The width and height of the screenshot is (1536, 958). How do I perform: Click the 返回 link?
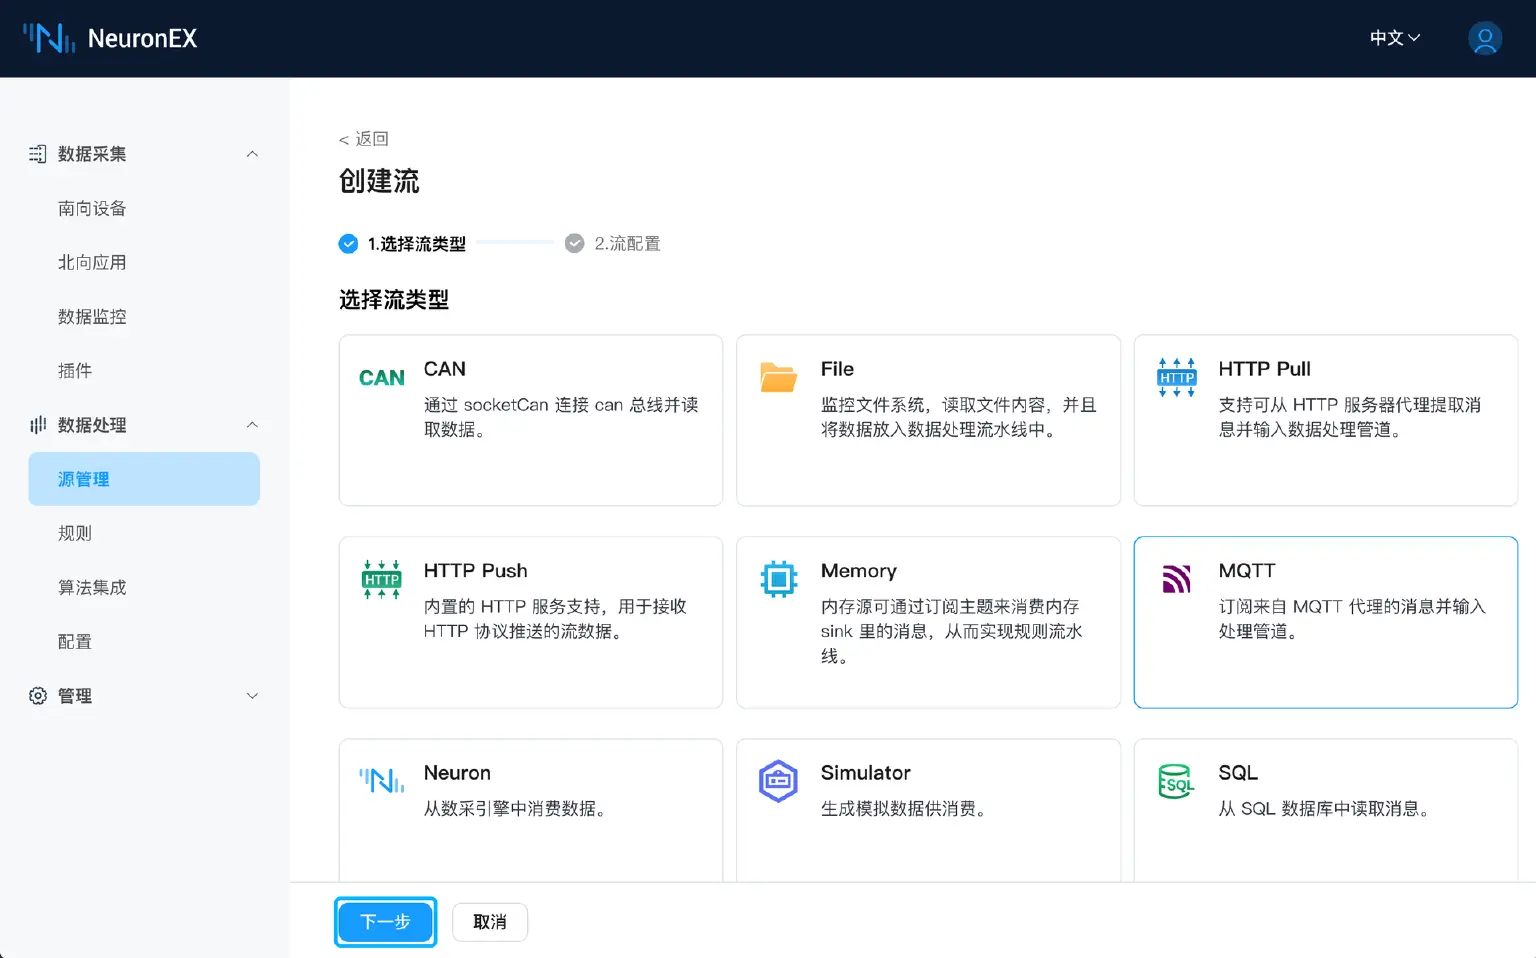click(x=364, y=138)
